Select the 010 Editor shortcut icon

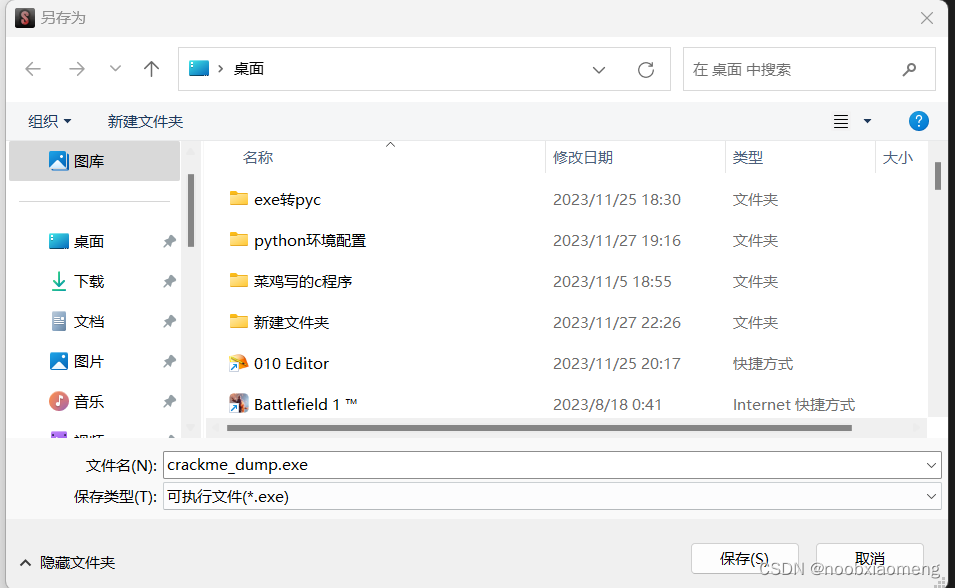(x=239, y=363)
